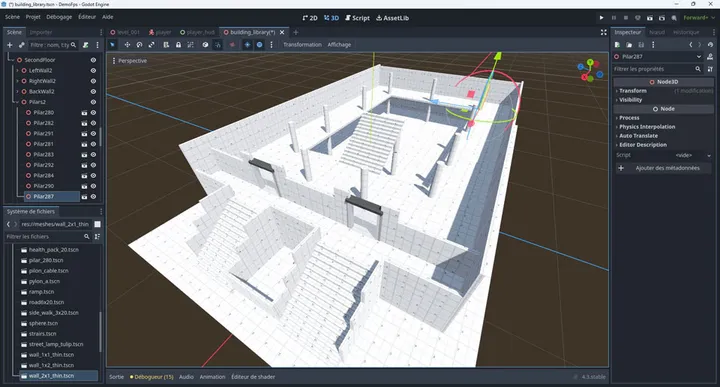Hide the Pilar283 node
720x387 pixels.
[x=93, y=155]
